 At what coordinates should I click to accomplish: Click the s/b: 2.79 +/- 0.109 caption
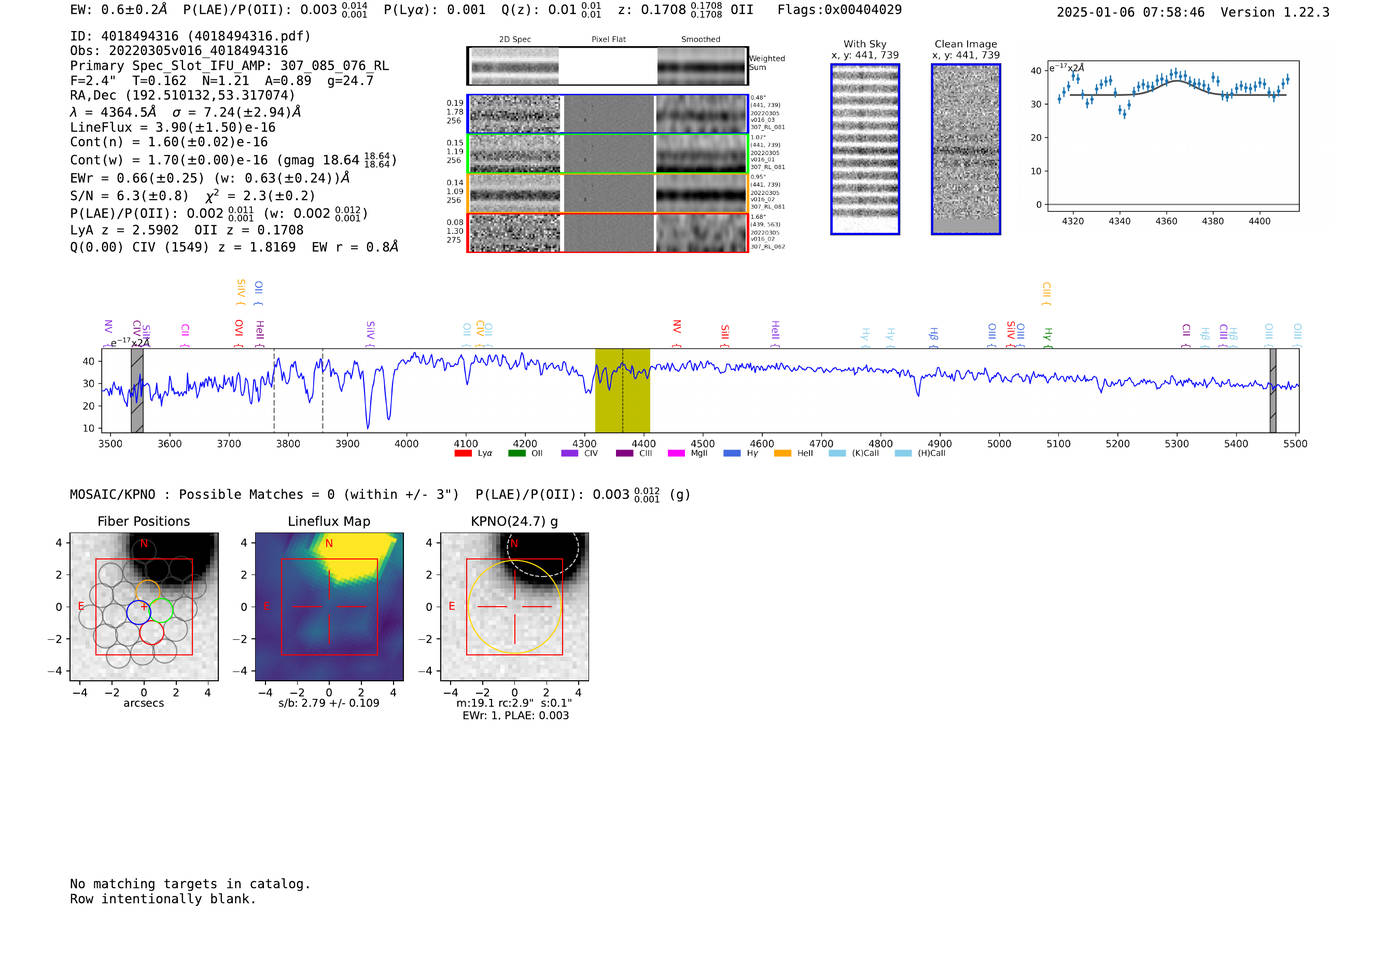329,703
